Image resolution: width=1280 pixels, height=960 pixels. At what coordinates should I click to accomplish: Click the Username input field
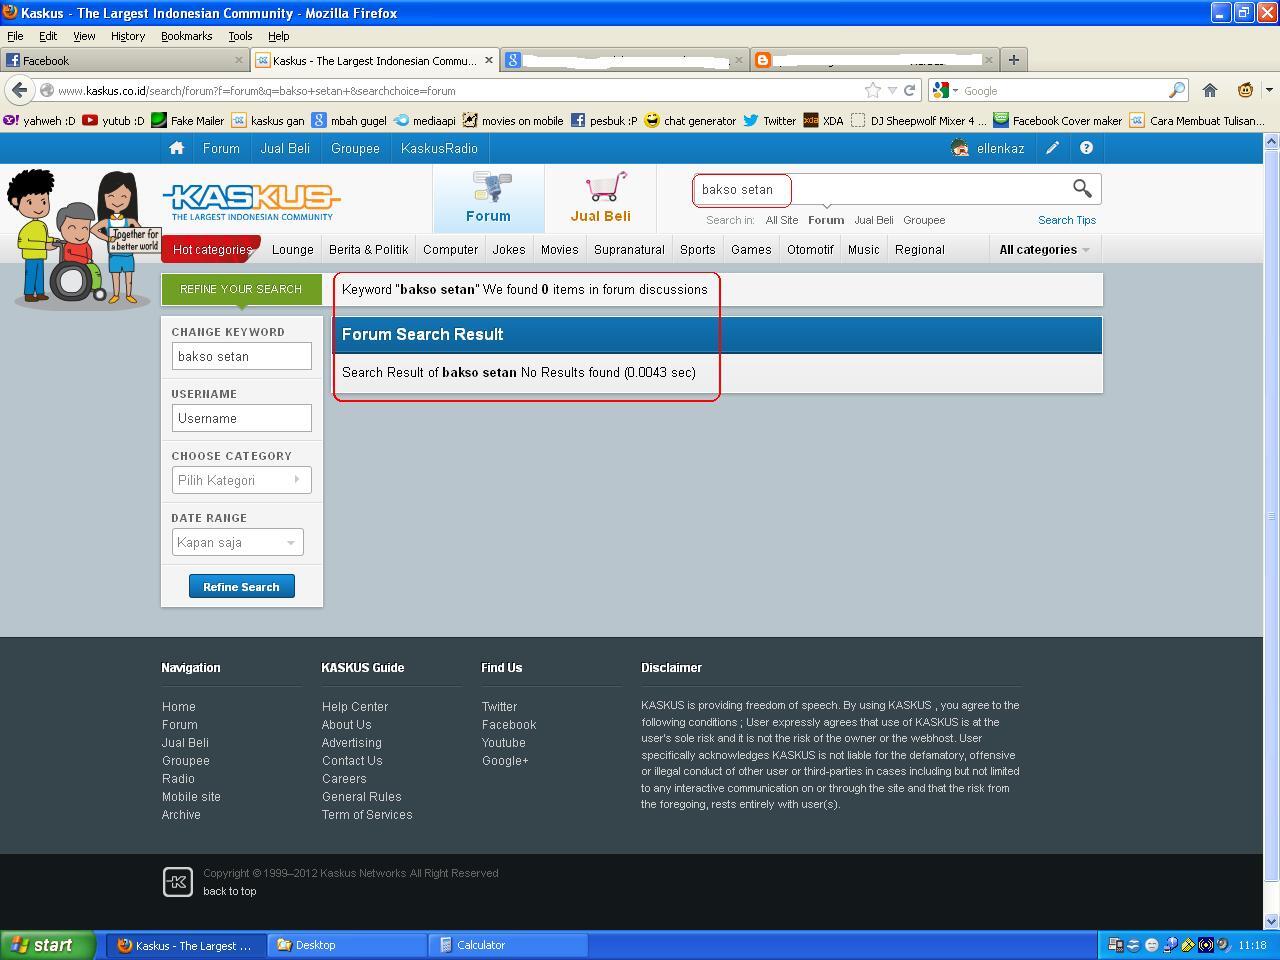(x=241, y=418)
